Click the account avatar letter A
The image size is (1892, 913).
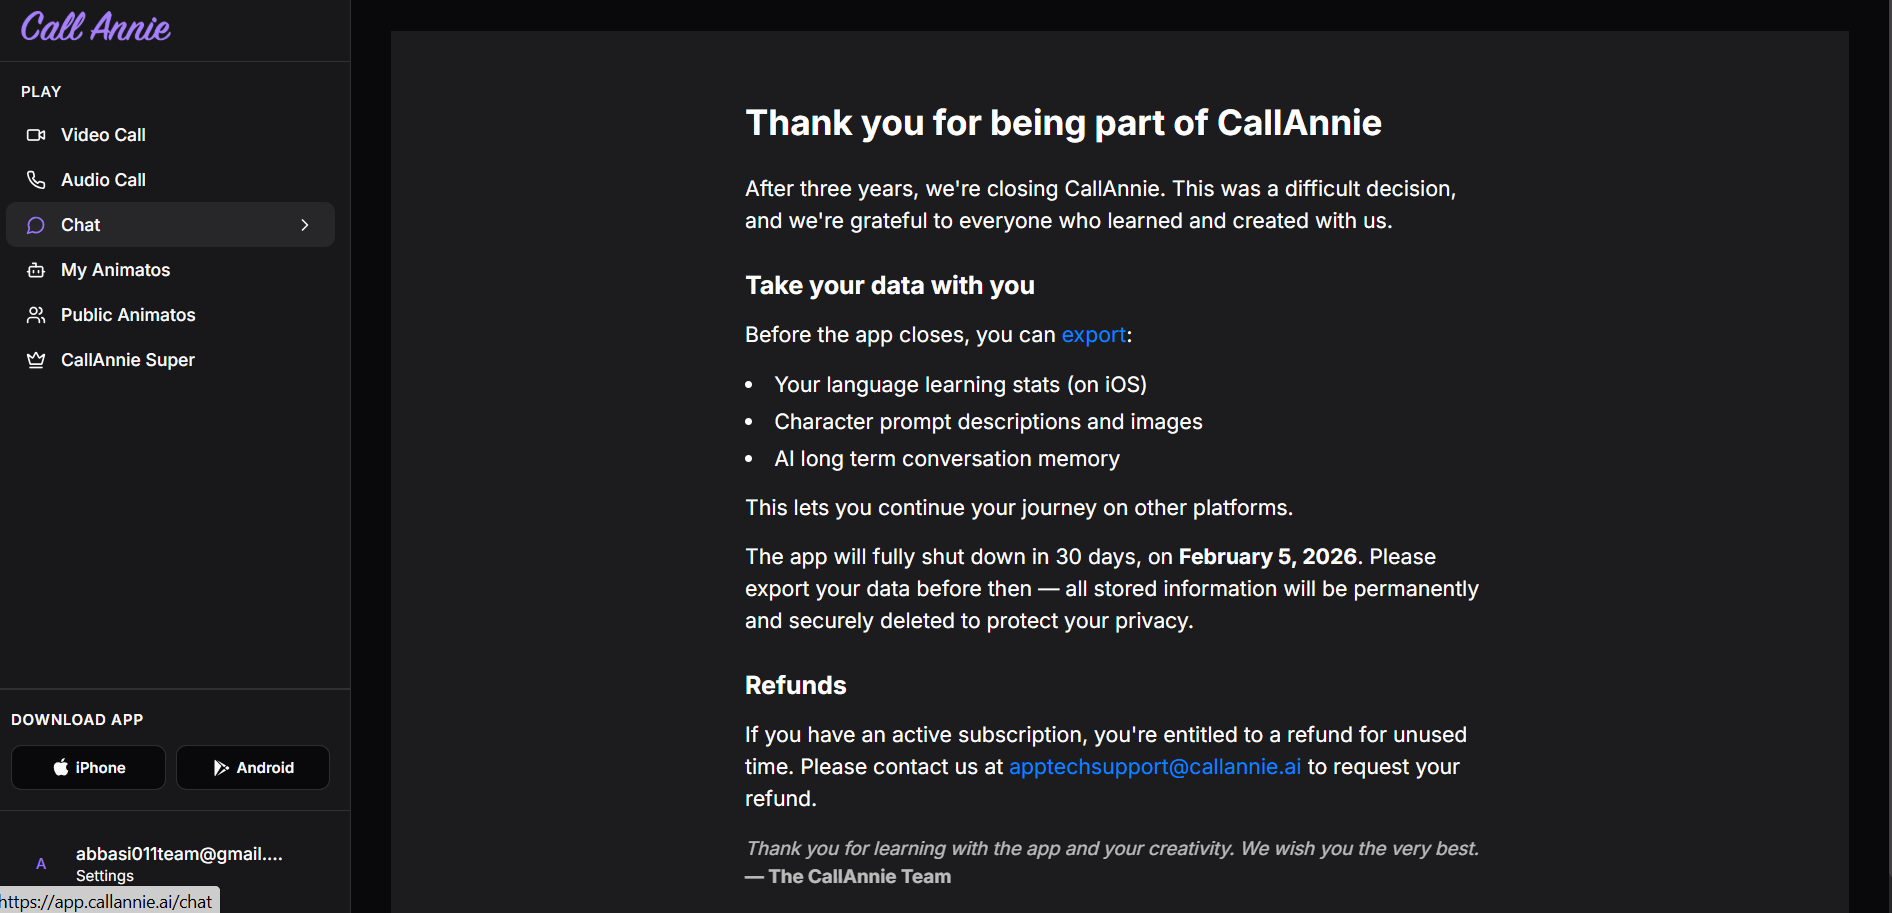[x=41, y=863]
